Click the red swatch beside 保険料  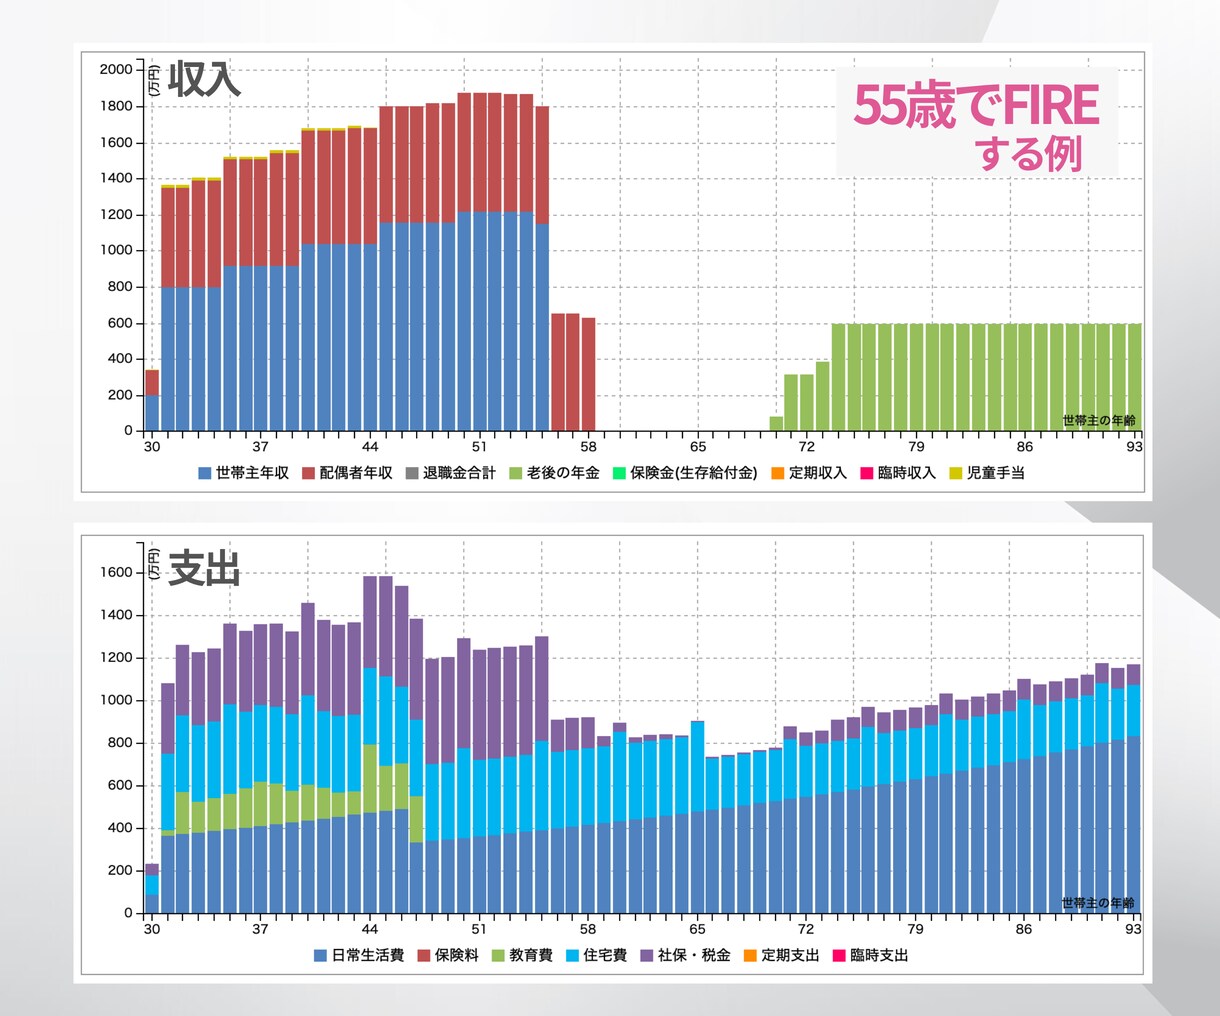tap(424, 955)
